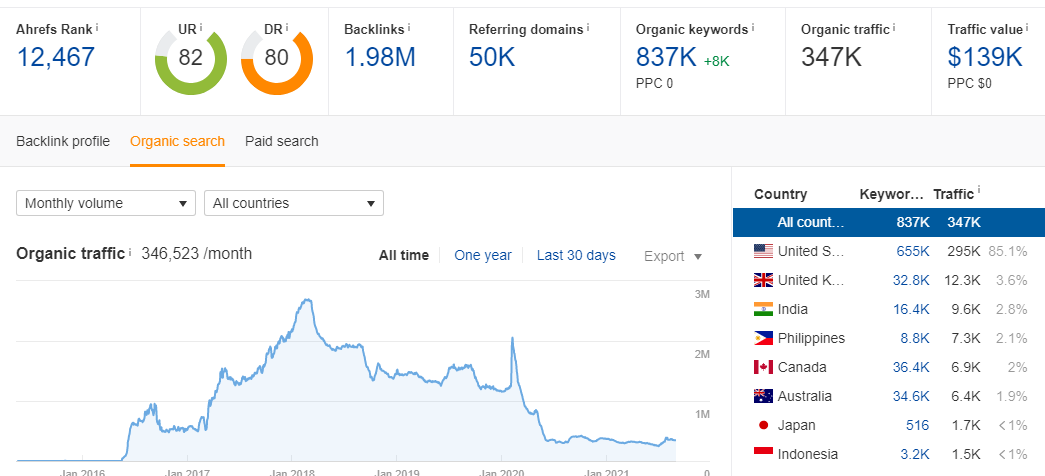Open Indonesia 3.2K keywords link

(915, 455)
